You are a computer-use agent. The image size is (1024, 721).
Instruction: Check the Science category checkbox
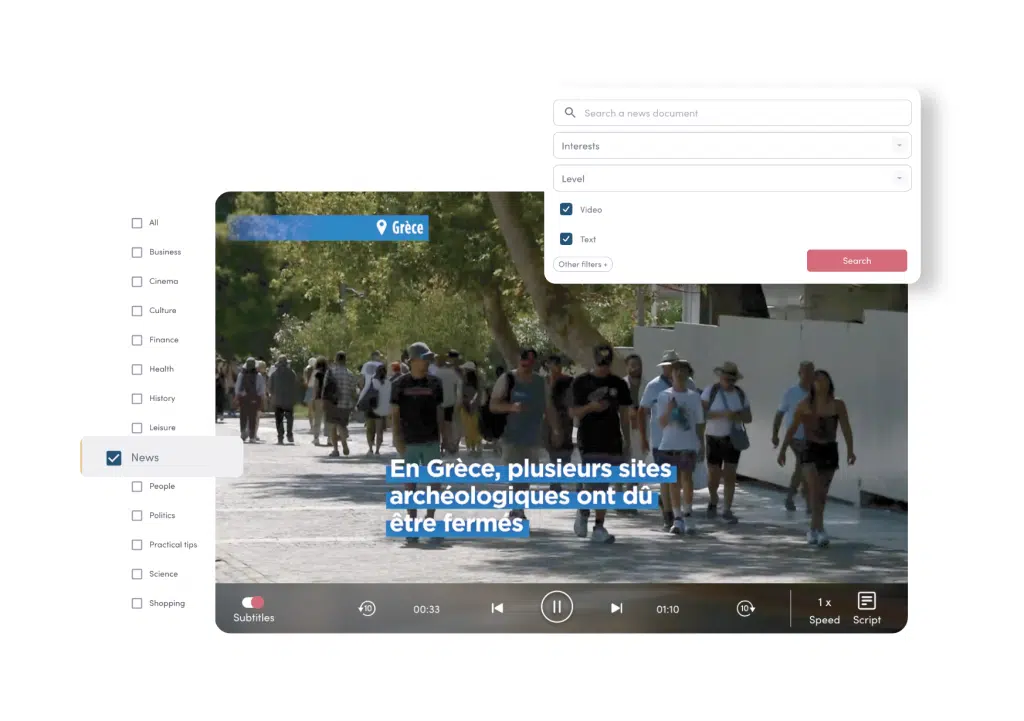136,574
